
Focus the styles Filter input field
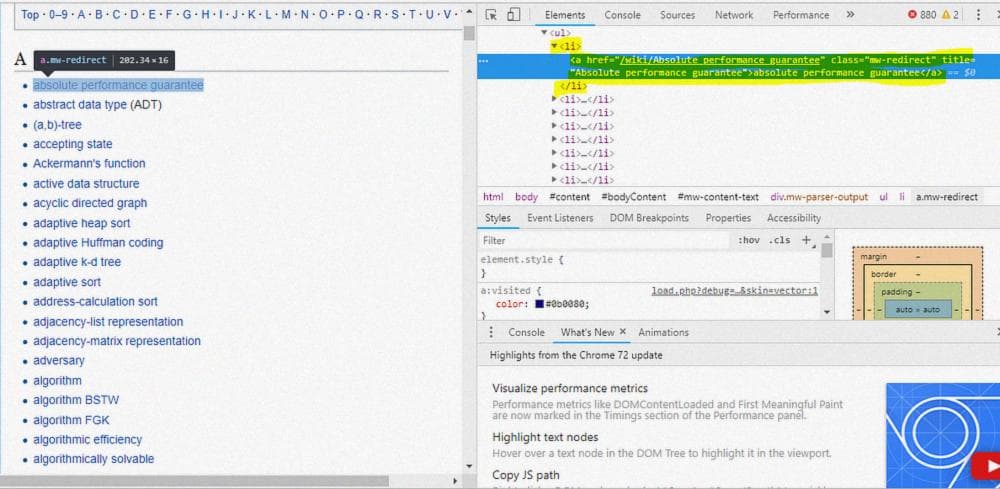tap(603, 240)
